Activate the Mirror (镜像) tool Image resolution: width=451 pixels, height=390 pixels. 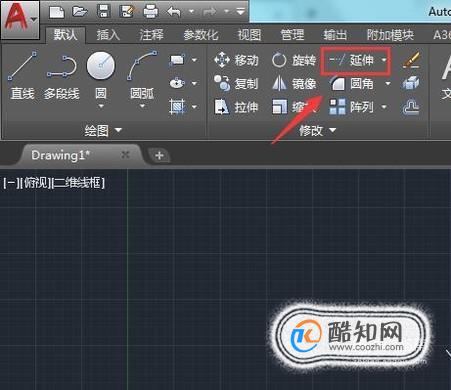click(294, 83)
